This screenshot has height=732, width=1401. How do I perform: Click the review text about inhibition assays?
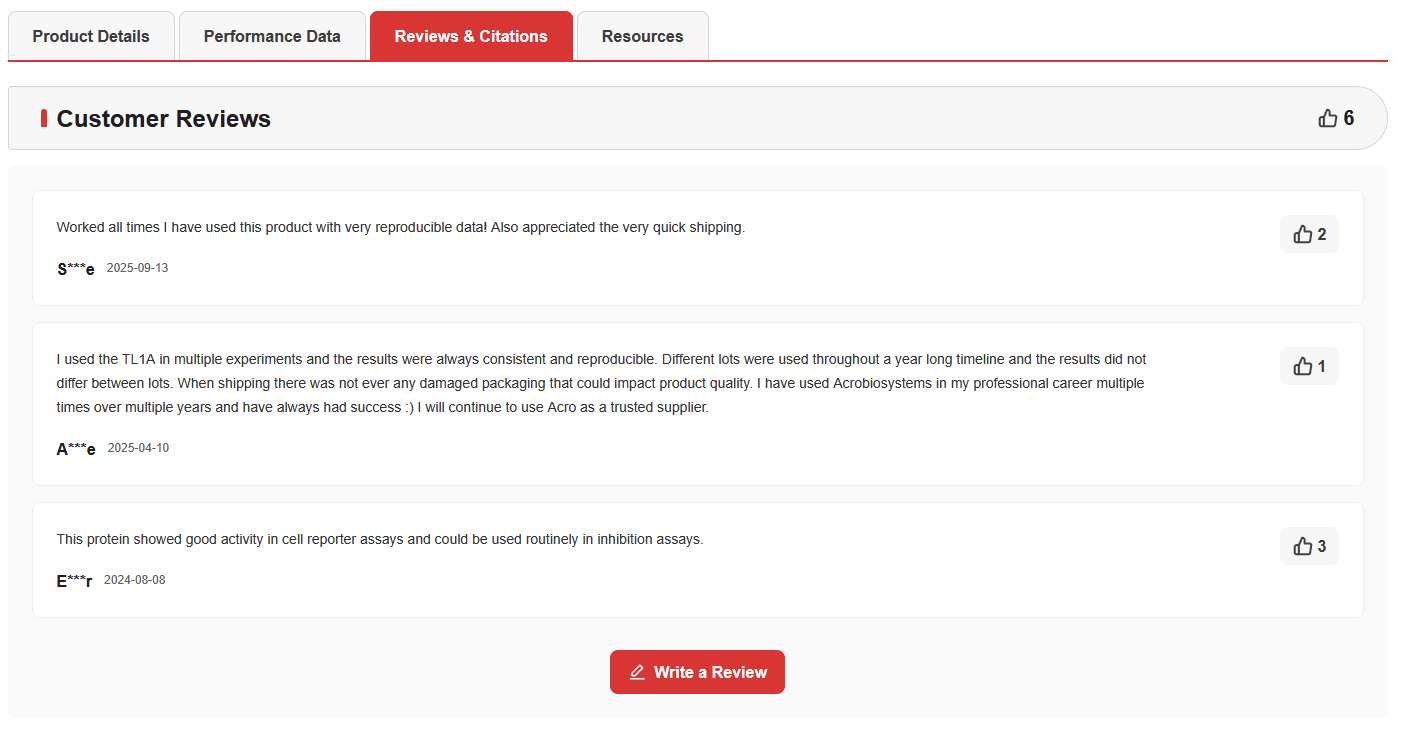coord(380,539)
